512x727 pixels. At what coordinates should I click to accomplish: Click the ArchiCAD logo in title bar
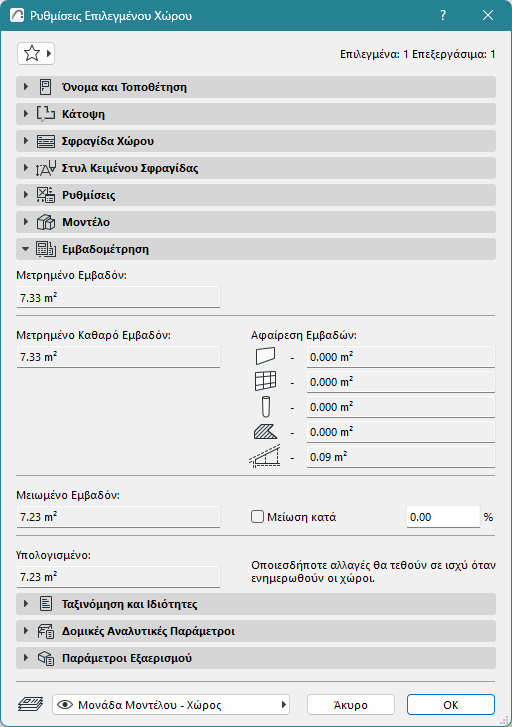17,16
